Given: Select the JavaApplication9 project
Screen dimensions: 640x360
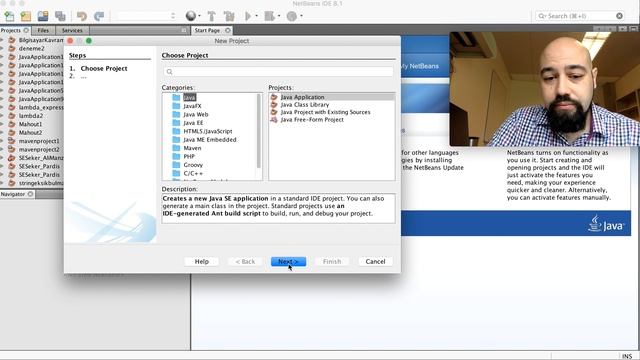Looking at the screenshot, I should tap(41, 99).
